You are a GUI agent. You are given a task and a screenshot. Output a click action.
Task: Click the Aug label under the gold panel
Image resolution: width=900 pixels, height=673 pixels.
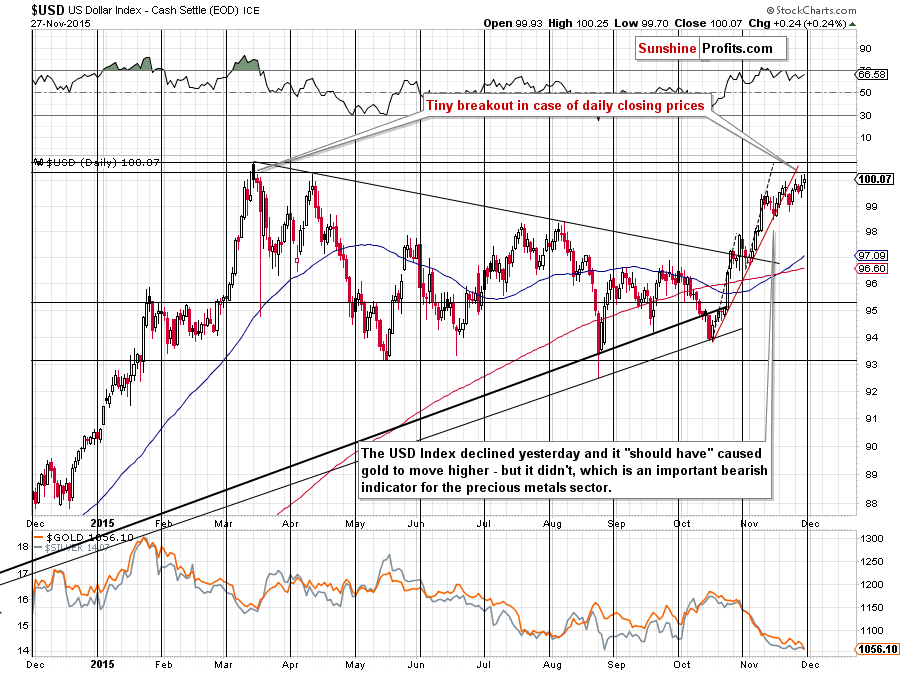[552, 665]
